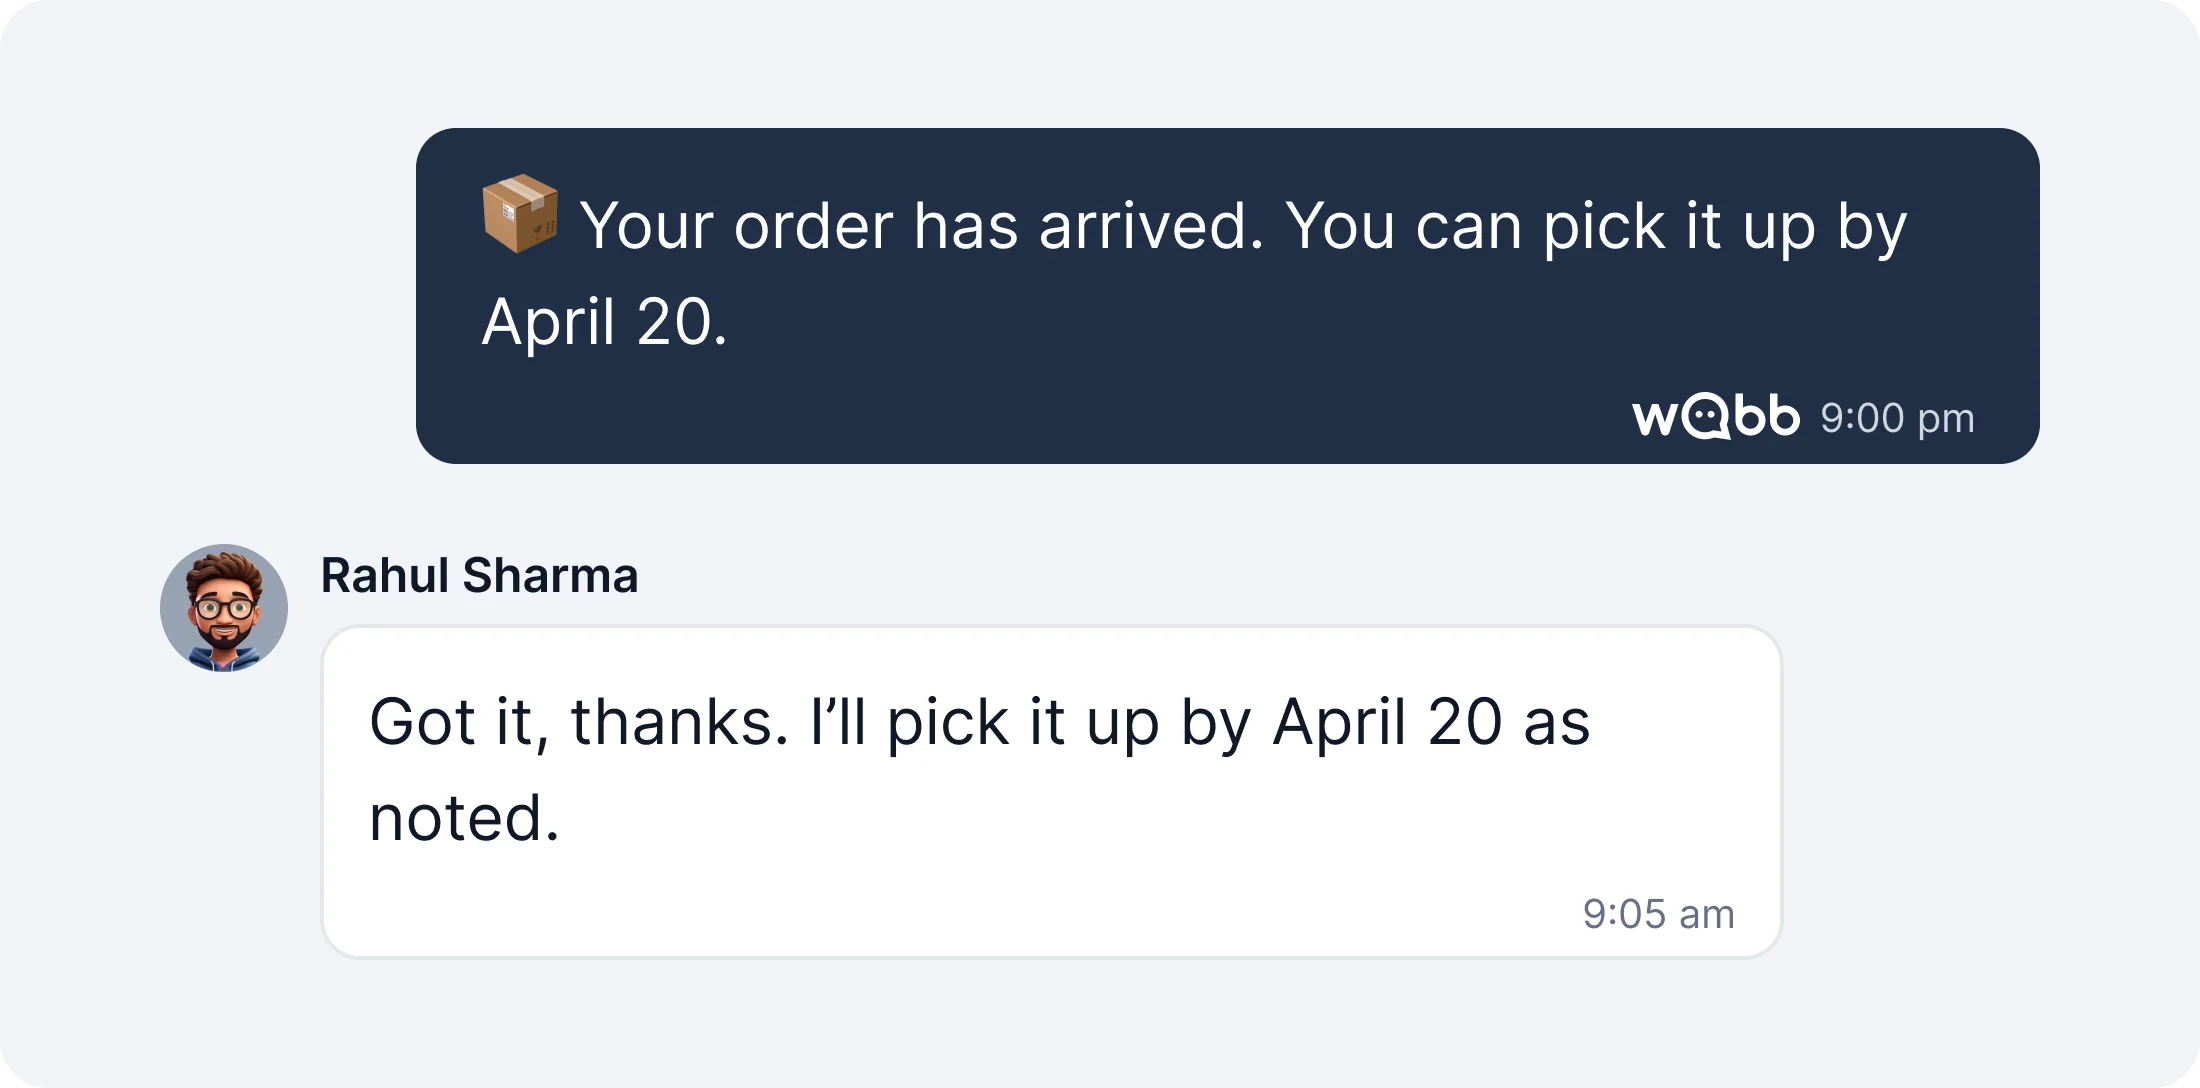The width and height of the screenshot is (2200, 1088).
Task: Click the word "noted." in the reply
Action: pyautogui.click(x=464, y=818)
